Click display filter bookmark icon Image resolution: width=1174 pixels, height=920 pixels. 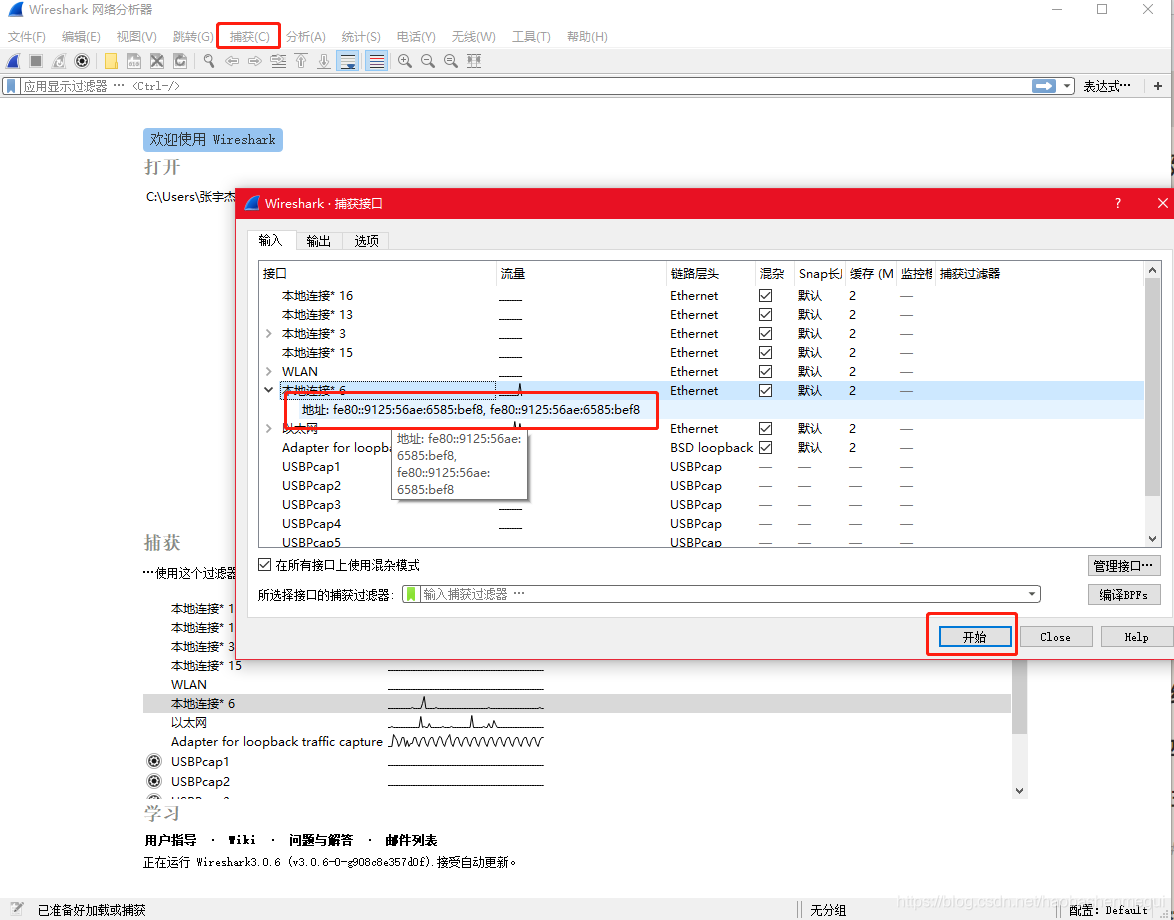(11, 86)
